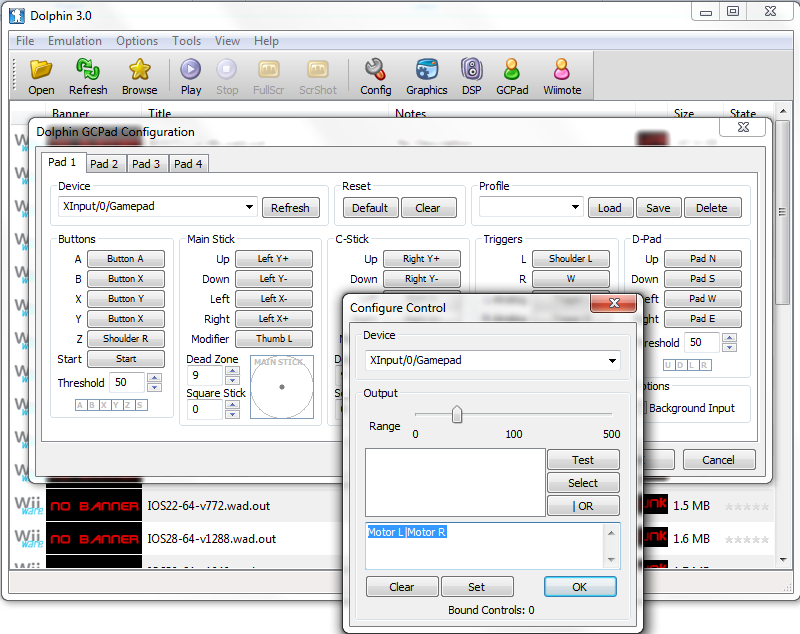Click the Open folder icon in toolbar

[x=41, y=77]
